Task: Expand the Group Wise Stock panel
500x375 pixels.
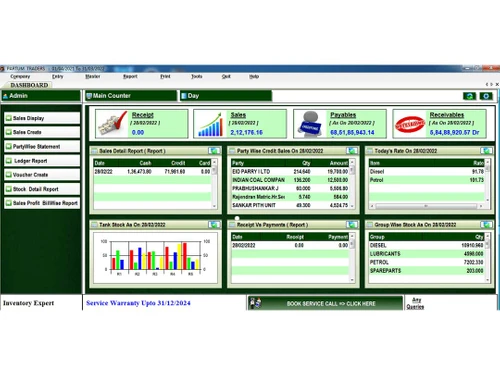Action: pos(486,225)
